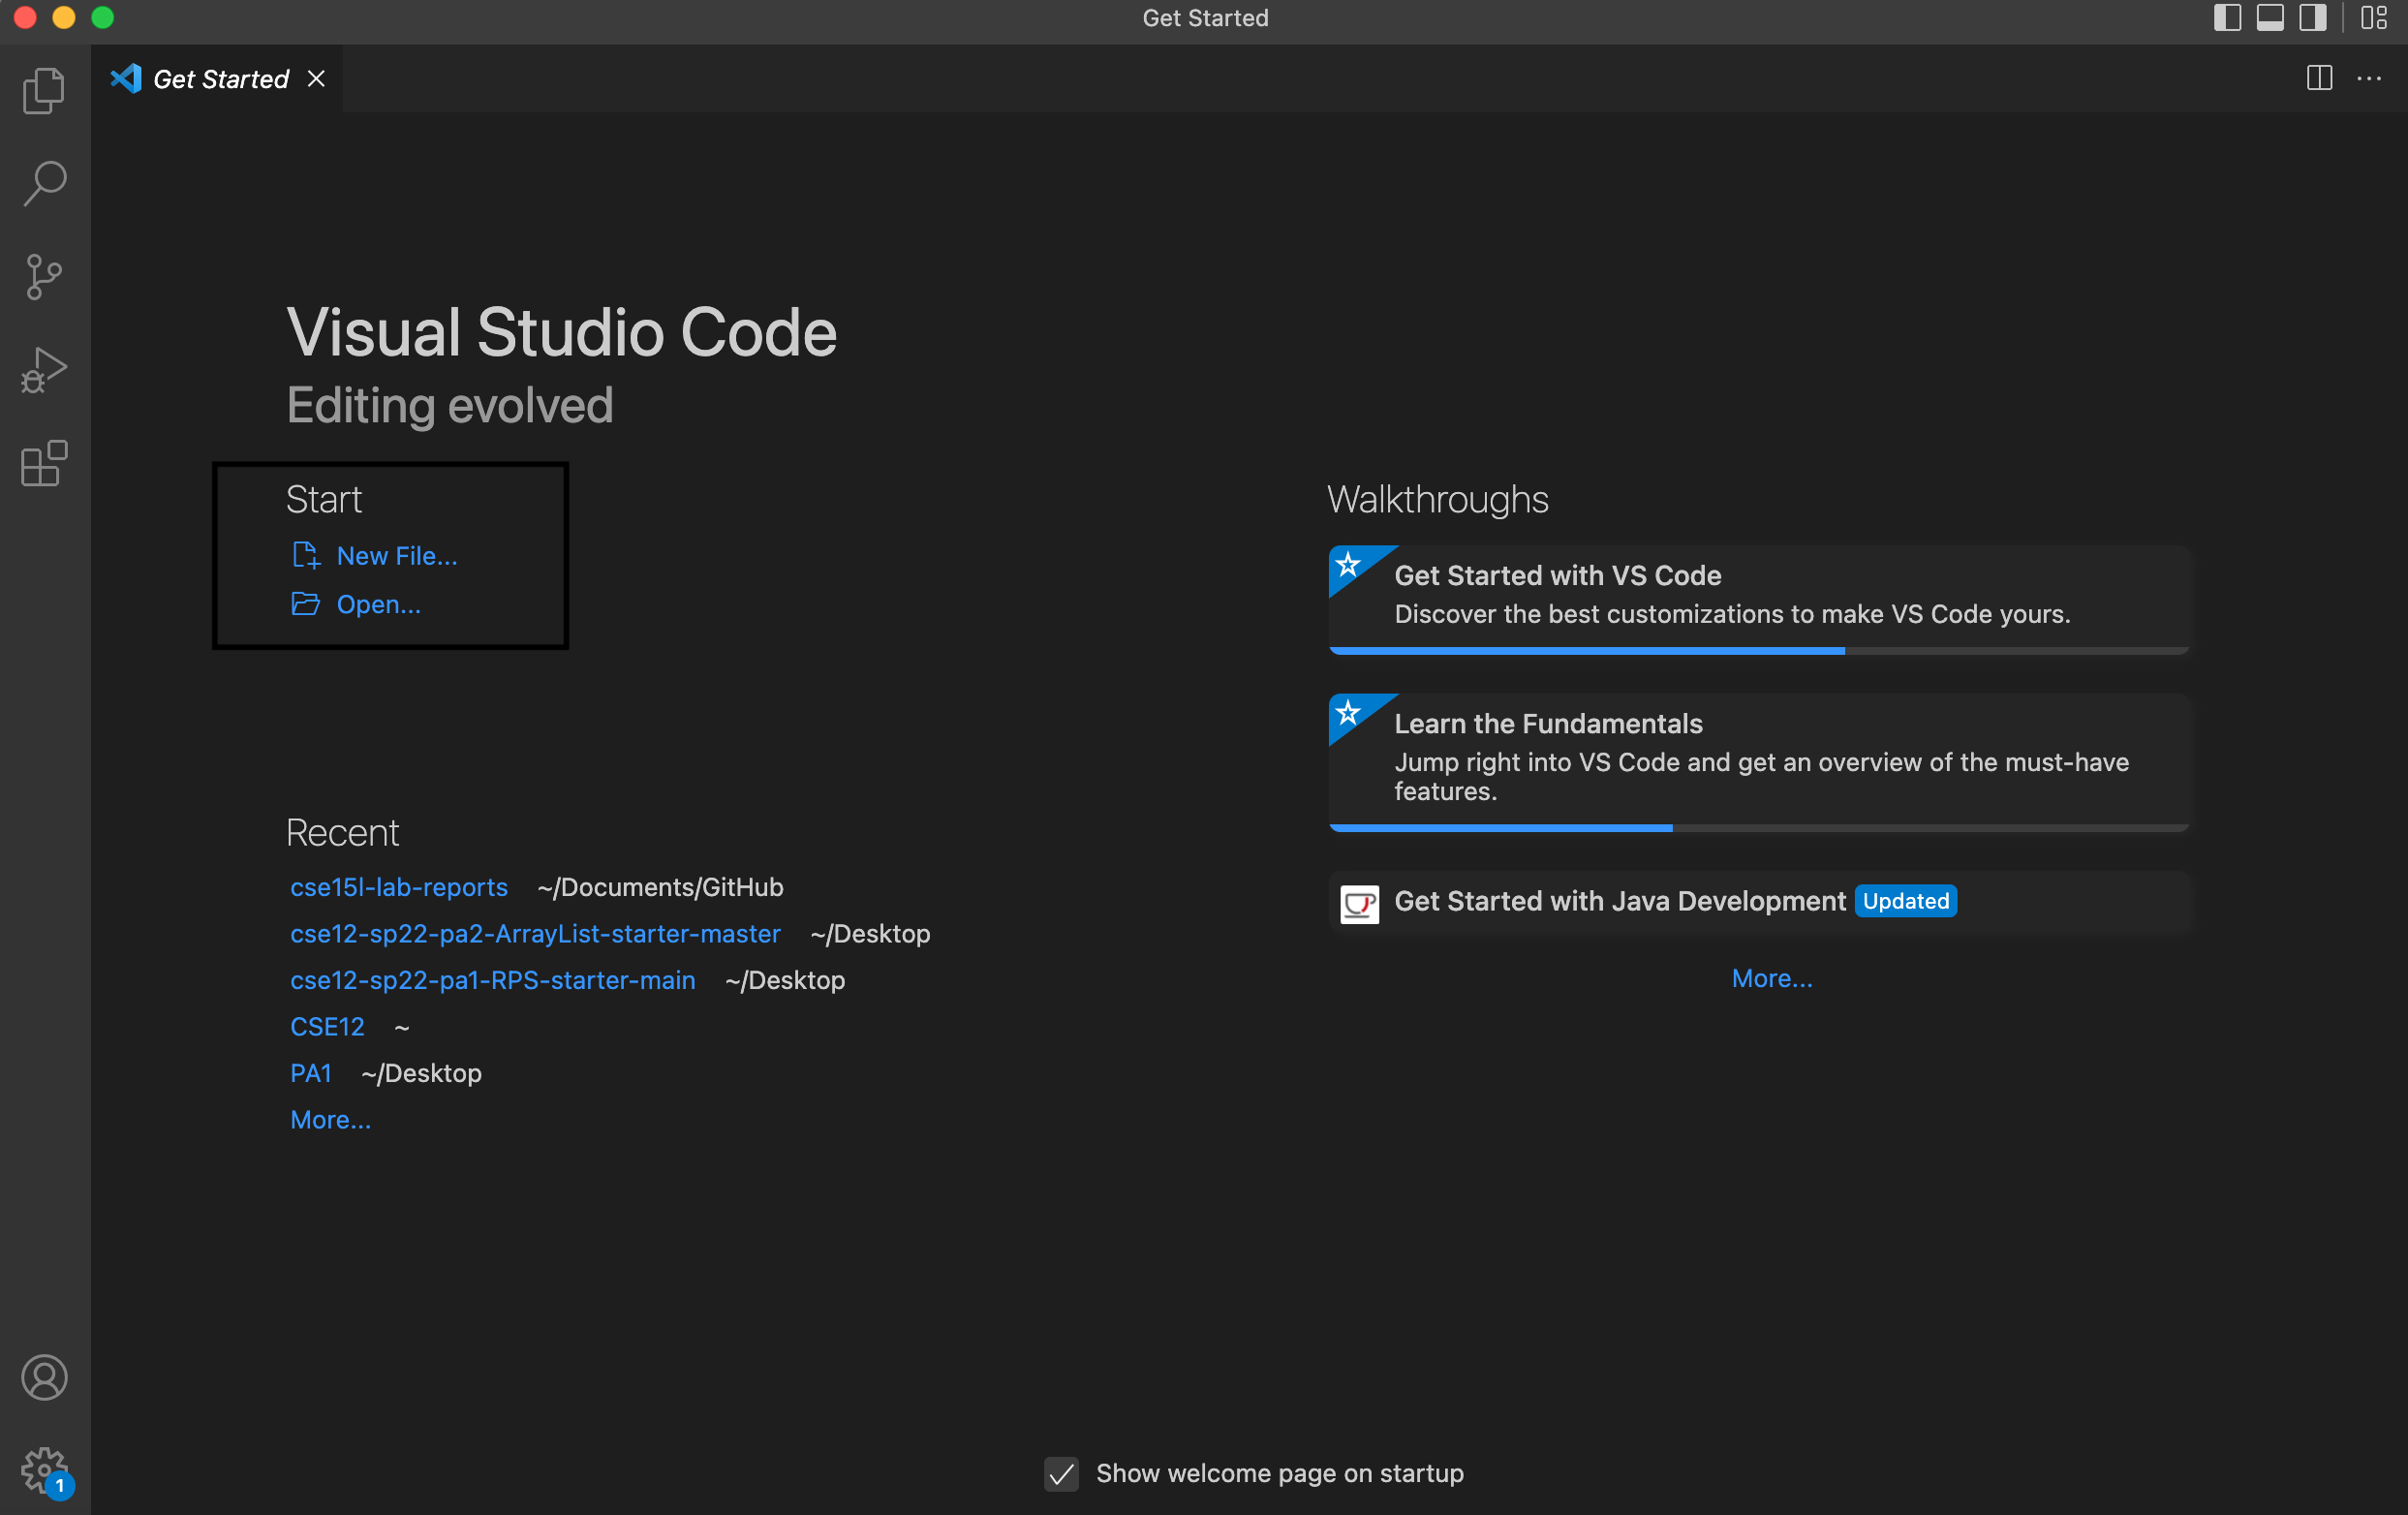Open the Extensions view
The width and height of the screenshot is (2408, 1515).
44,463
